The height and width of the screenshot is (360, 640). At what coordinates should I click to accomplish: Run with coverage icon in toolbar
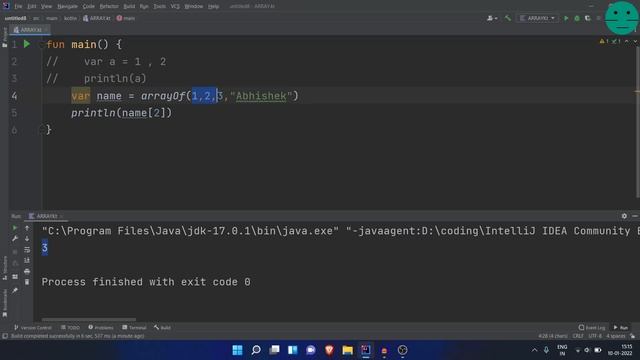(x=588, y=18)
